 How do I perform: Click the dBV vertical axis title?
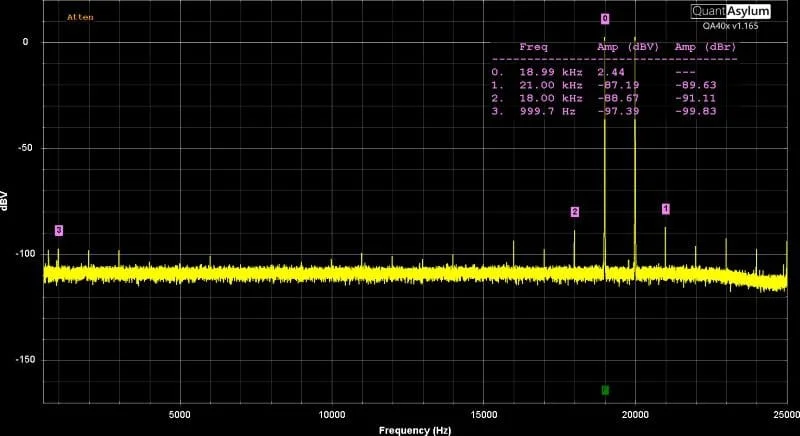pos(4,200)
